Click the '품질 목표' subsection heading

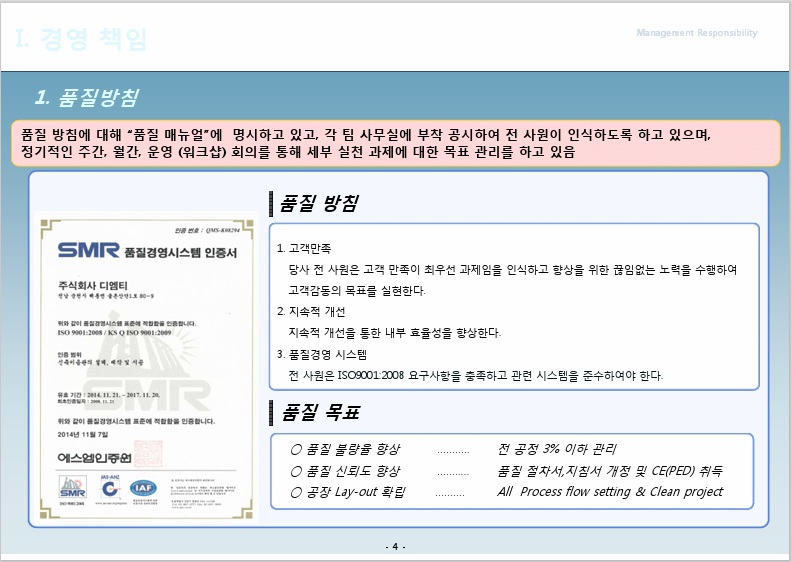click(x=320, y=413)
